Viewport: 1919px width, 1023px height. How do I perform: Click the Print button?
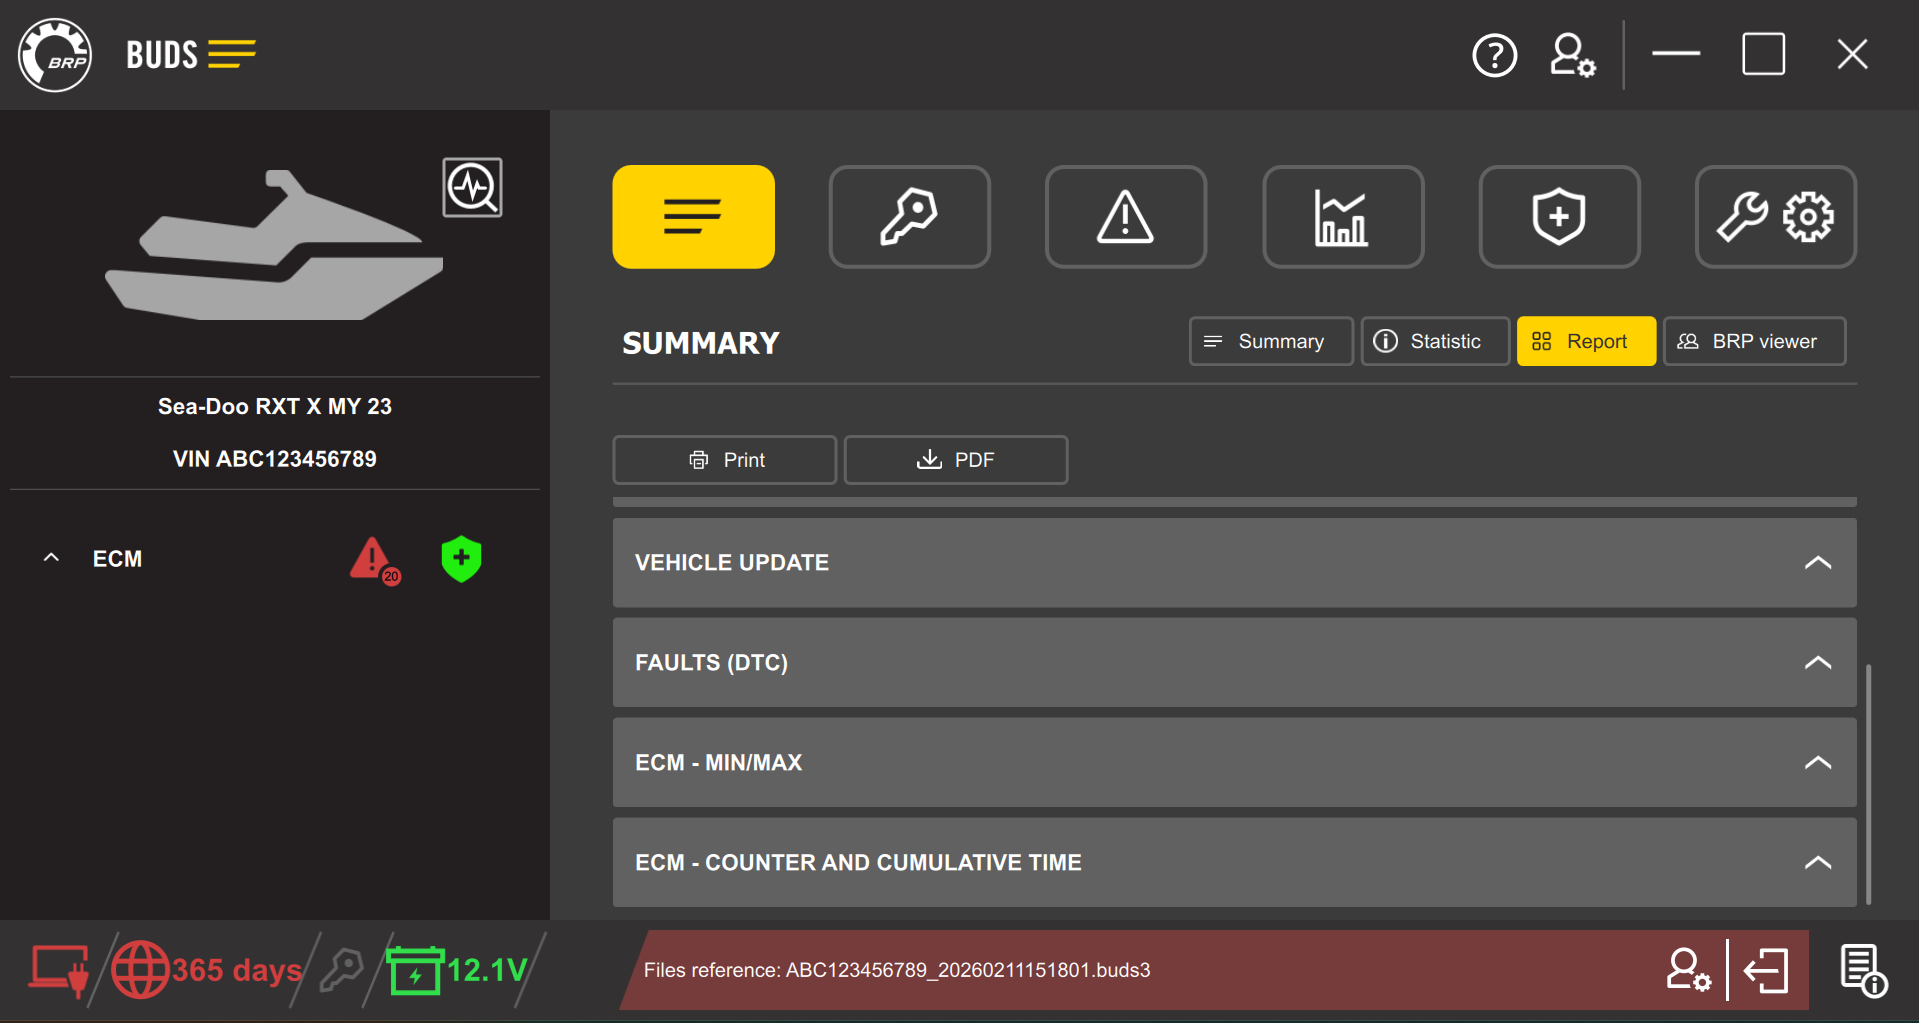[724, 460]
